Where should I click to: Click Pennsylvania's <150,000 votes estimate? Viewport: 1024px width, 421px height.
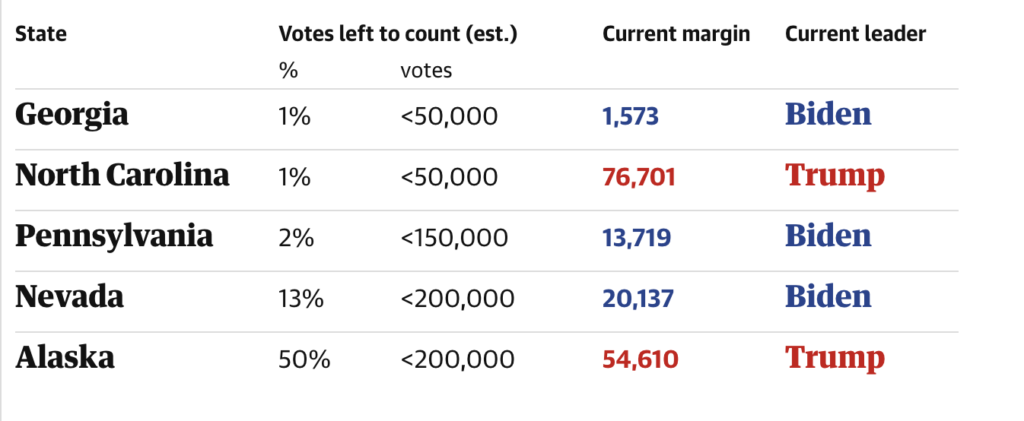pos(454,238)
